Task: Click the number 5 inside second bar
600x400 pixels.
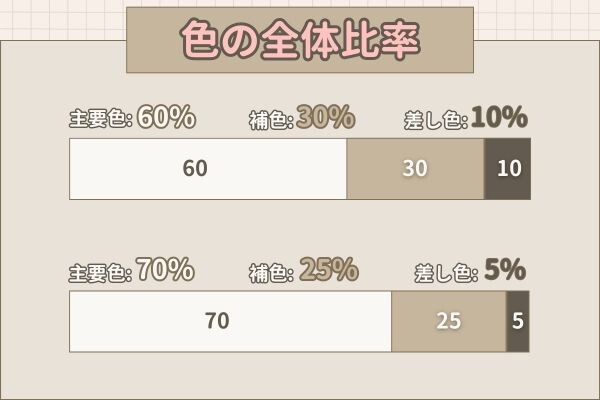Action: coord(518,321)
